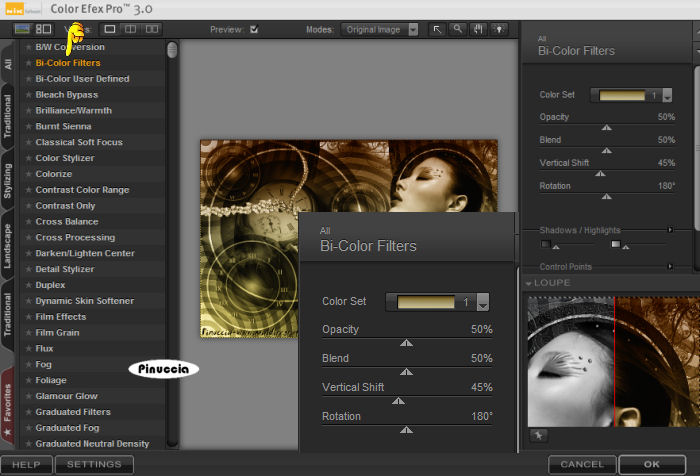Select the Contrast Color Range filter

point(82,190)
